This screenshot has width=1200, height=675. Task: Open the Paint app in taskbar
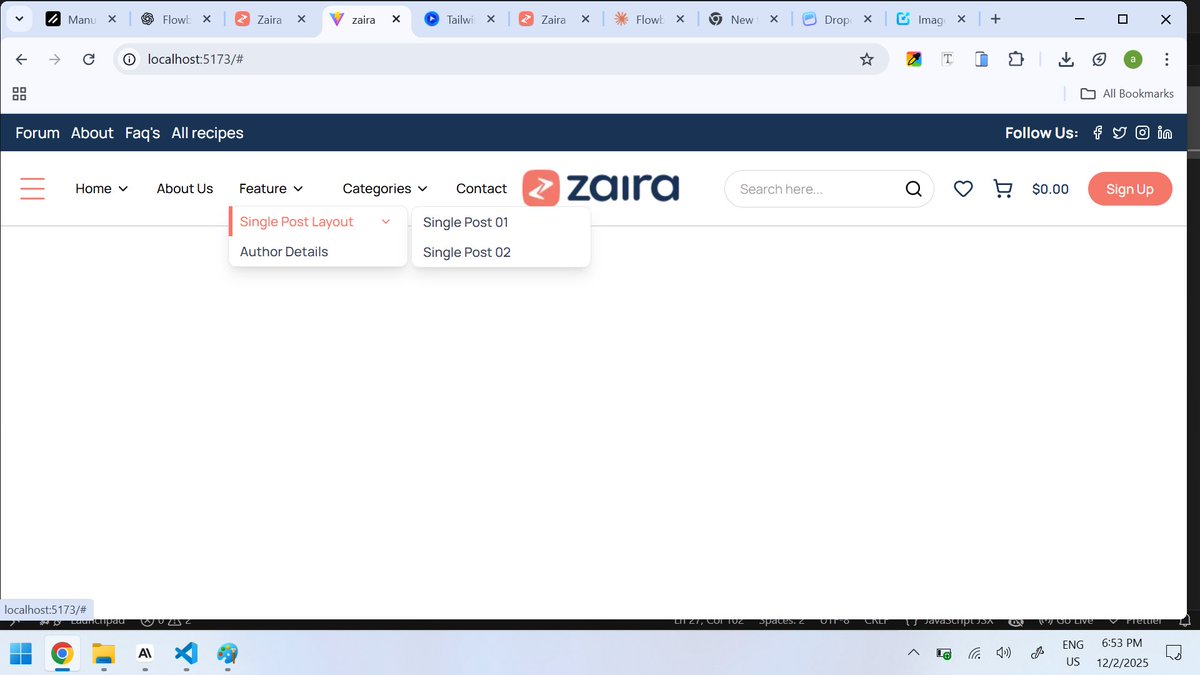(228, 654)
